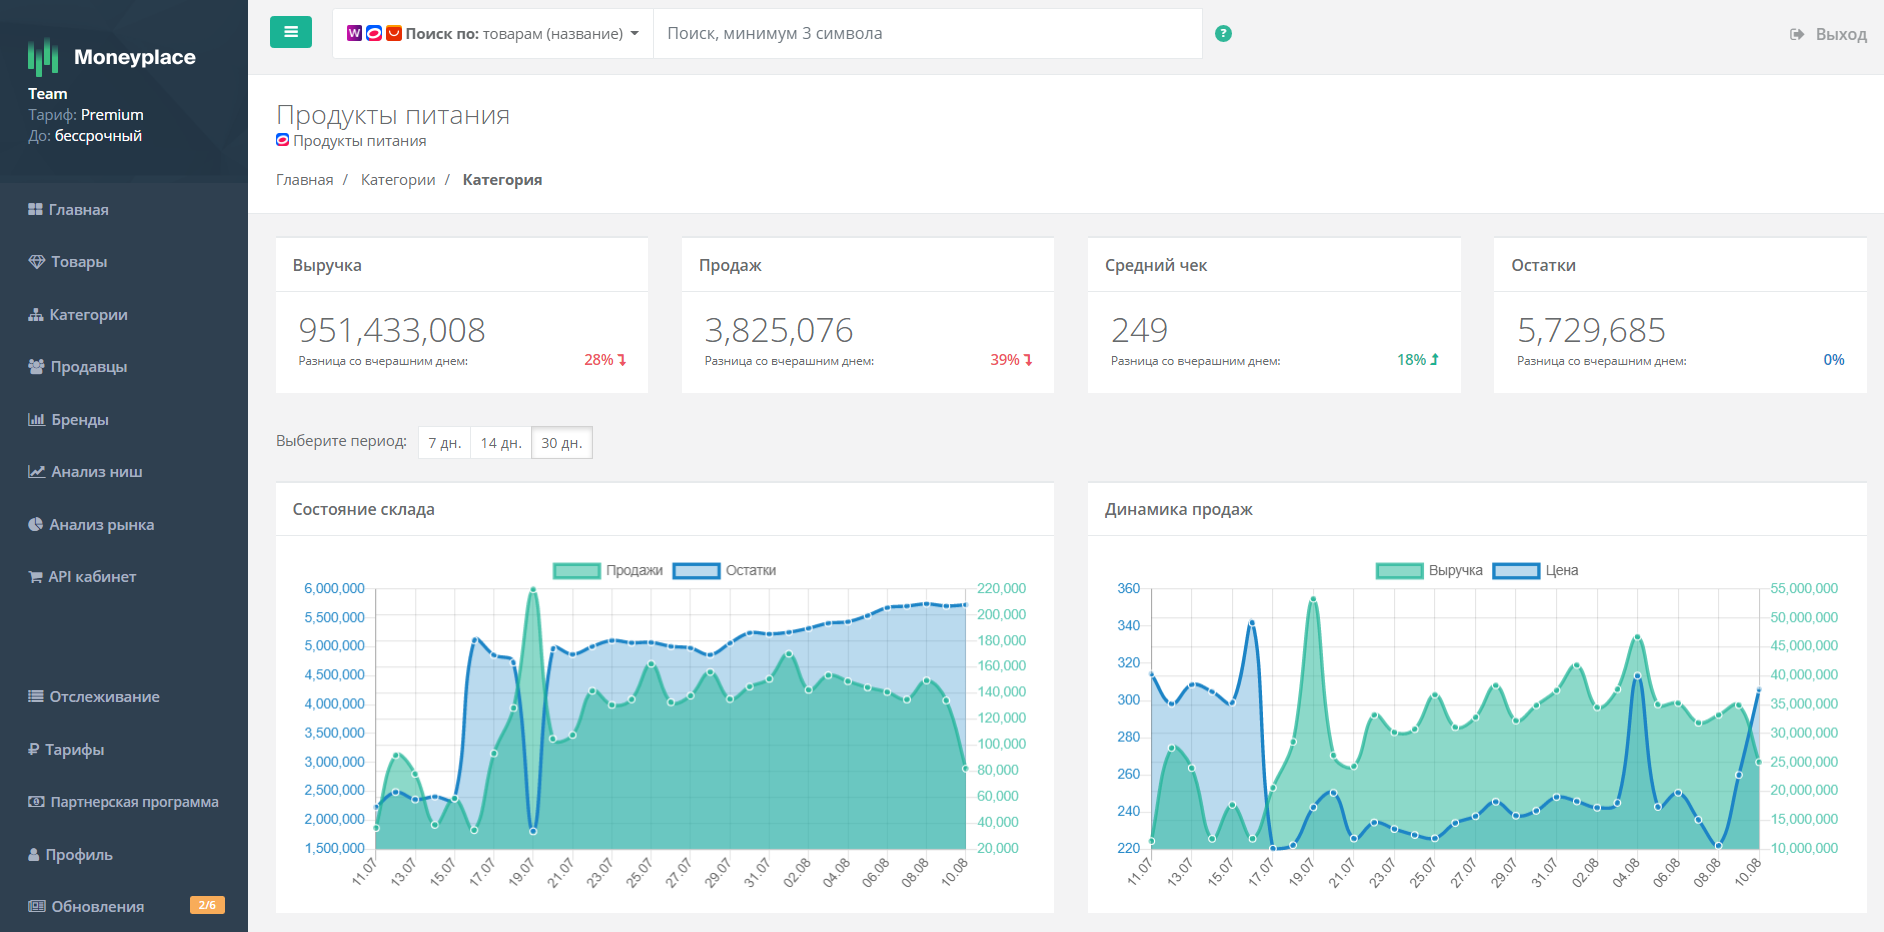The width and height of the screenshot is (1884, 932).
Task: Click the green help question mark icon
Action: pyautogui.click(x=1223, y=34)
